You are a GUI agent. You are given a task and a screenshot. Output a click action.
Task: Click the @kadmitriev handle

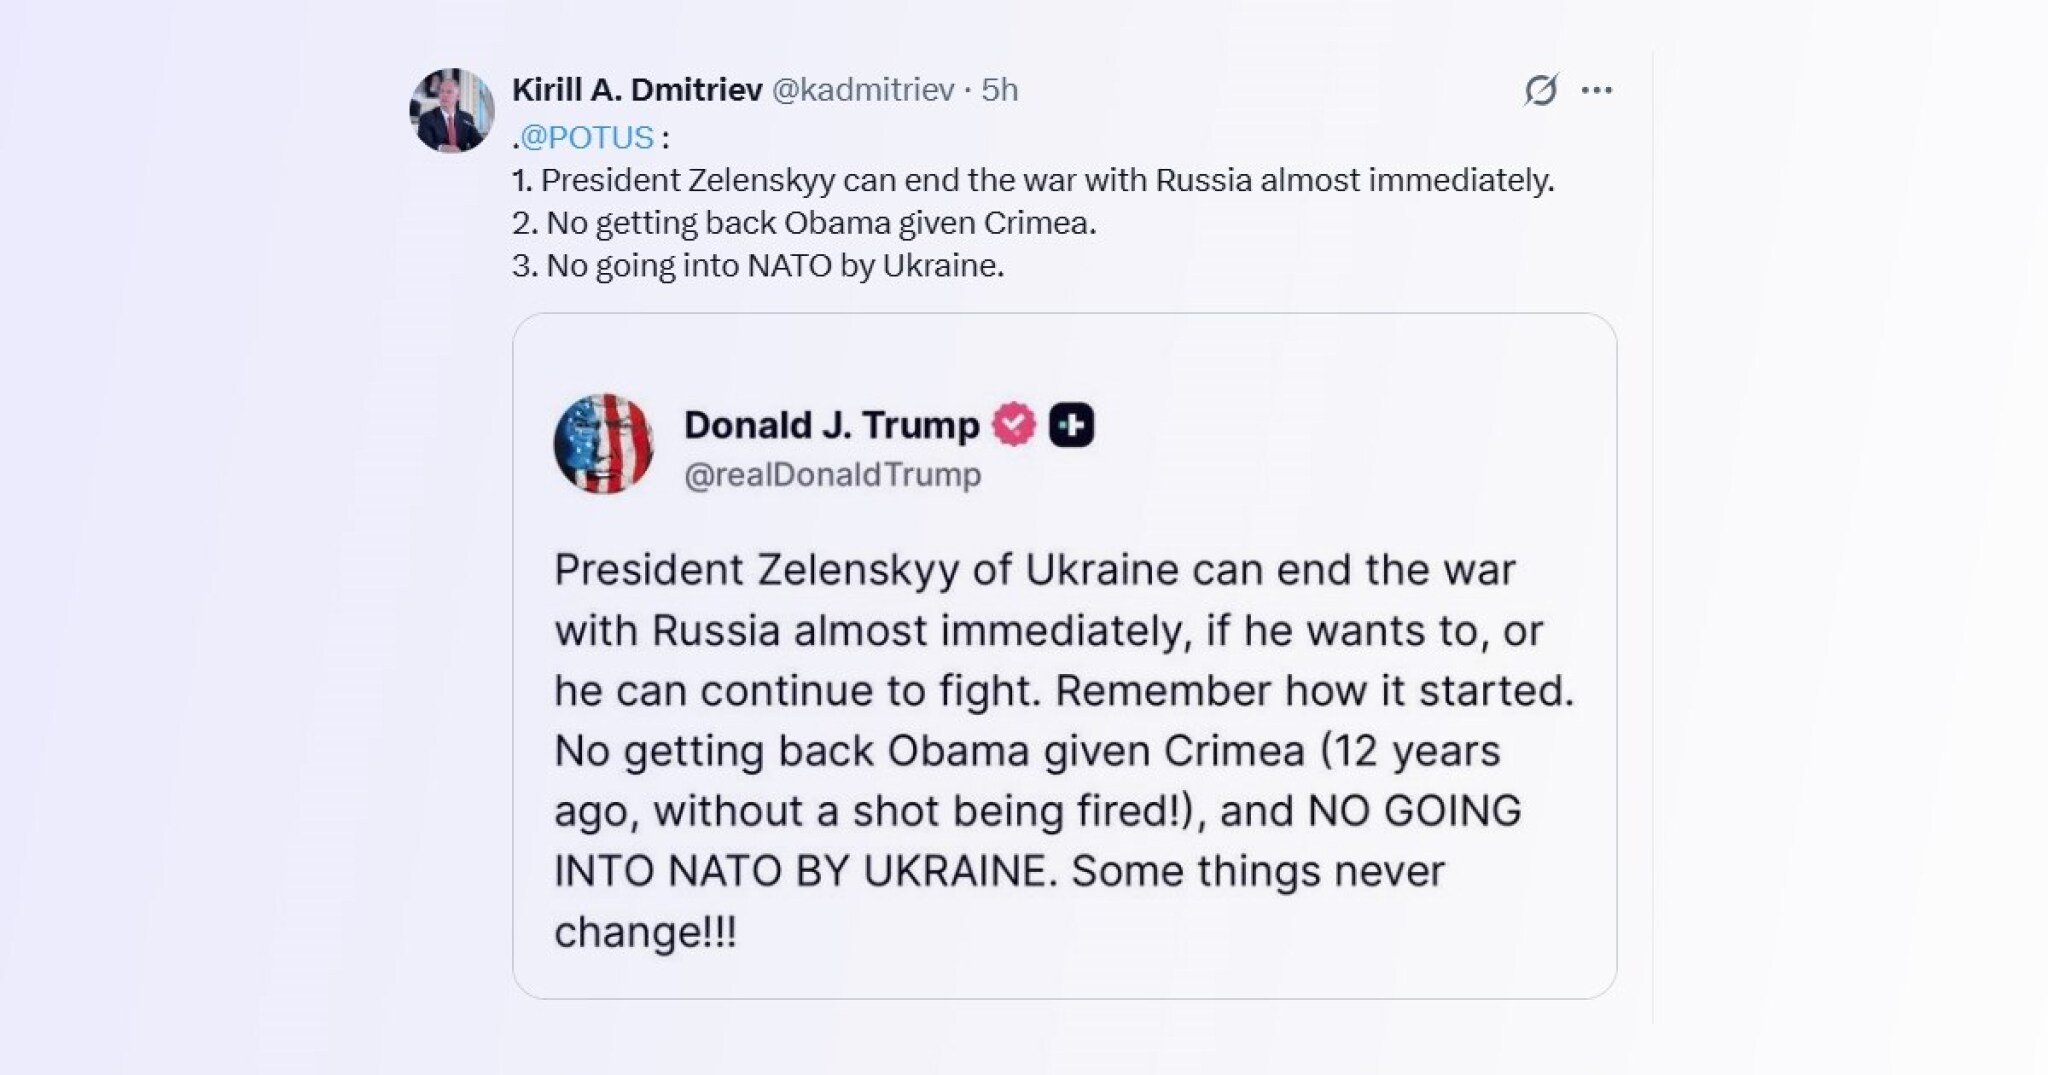tap(863, 90)
